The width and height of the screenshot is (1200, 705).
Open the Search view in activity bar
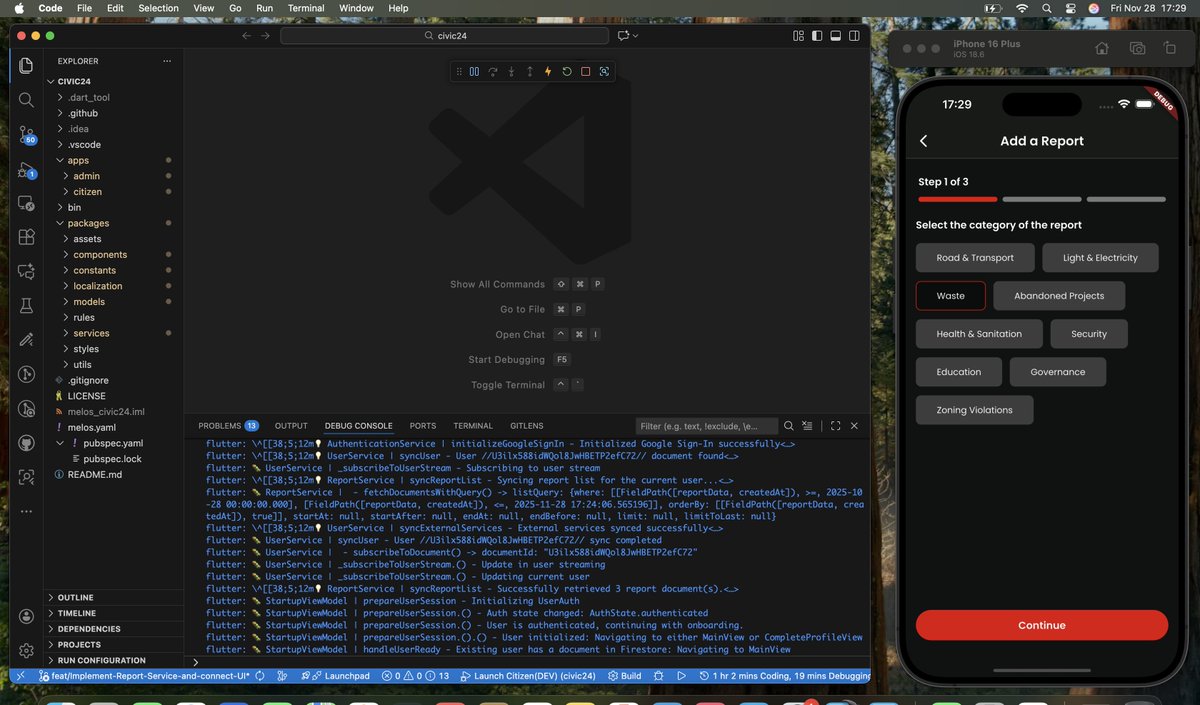(26, 100)
